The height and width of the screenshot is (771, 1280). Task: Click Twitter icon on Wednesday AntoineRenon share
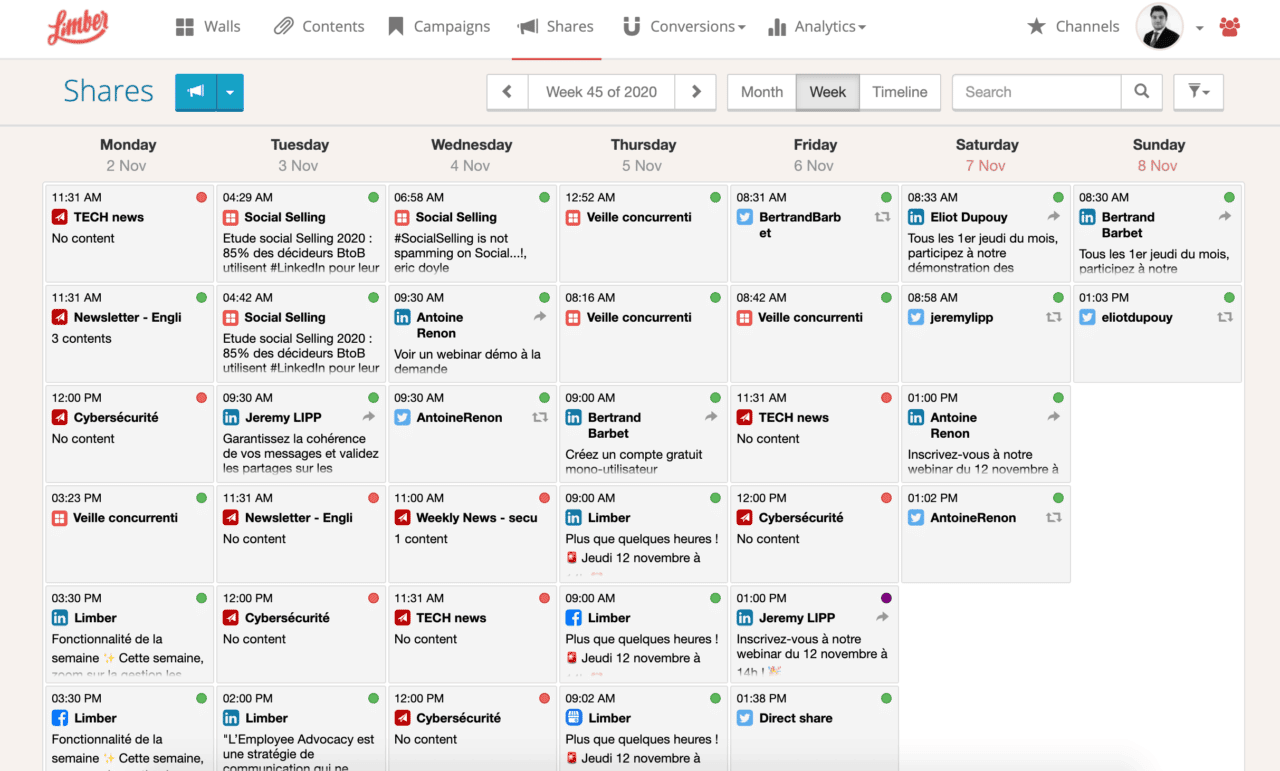click(x=402, y=418)
